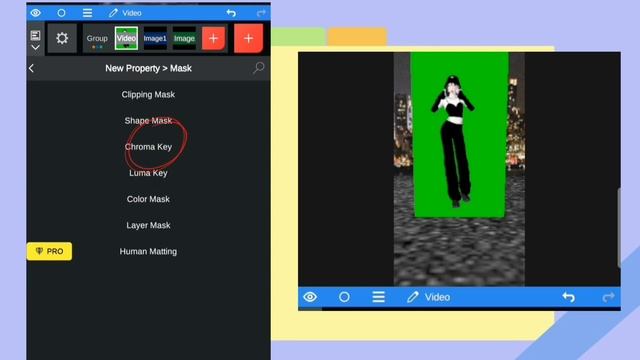Undo using arrow in left panel top bar
Screen dimensions: 640x360
click(x=231, y=13)
